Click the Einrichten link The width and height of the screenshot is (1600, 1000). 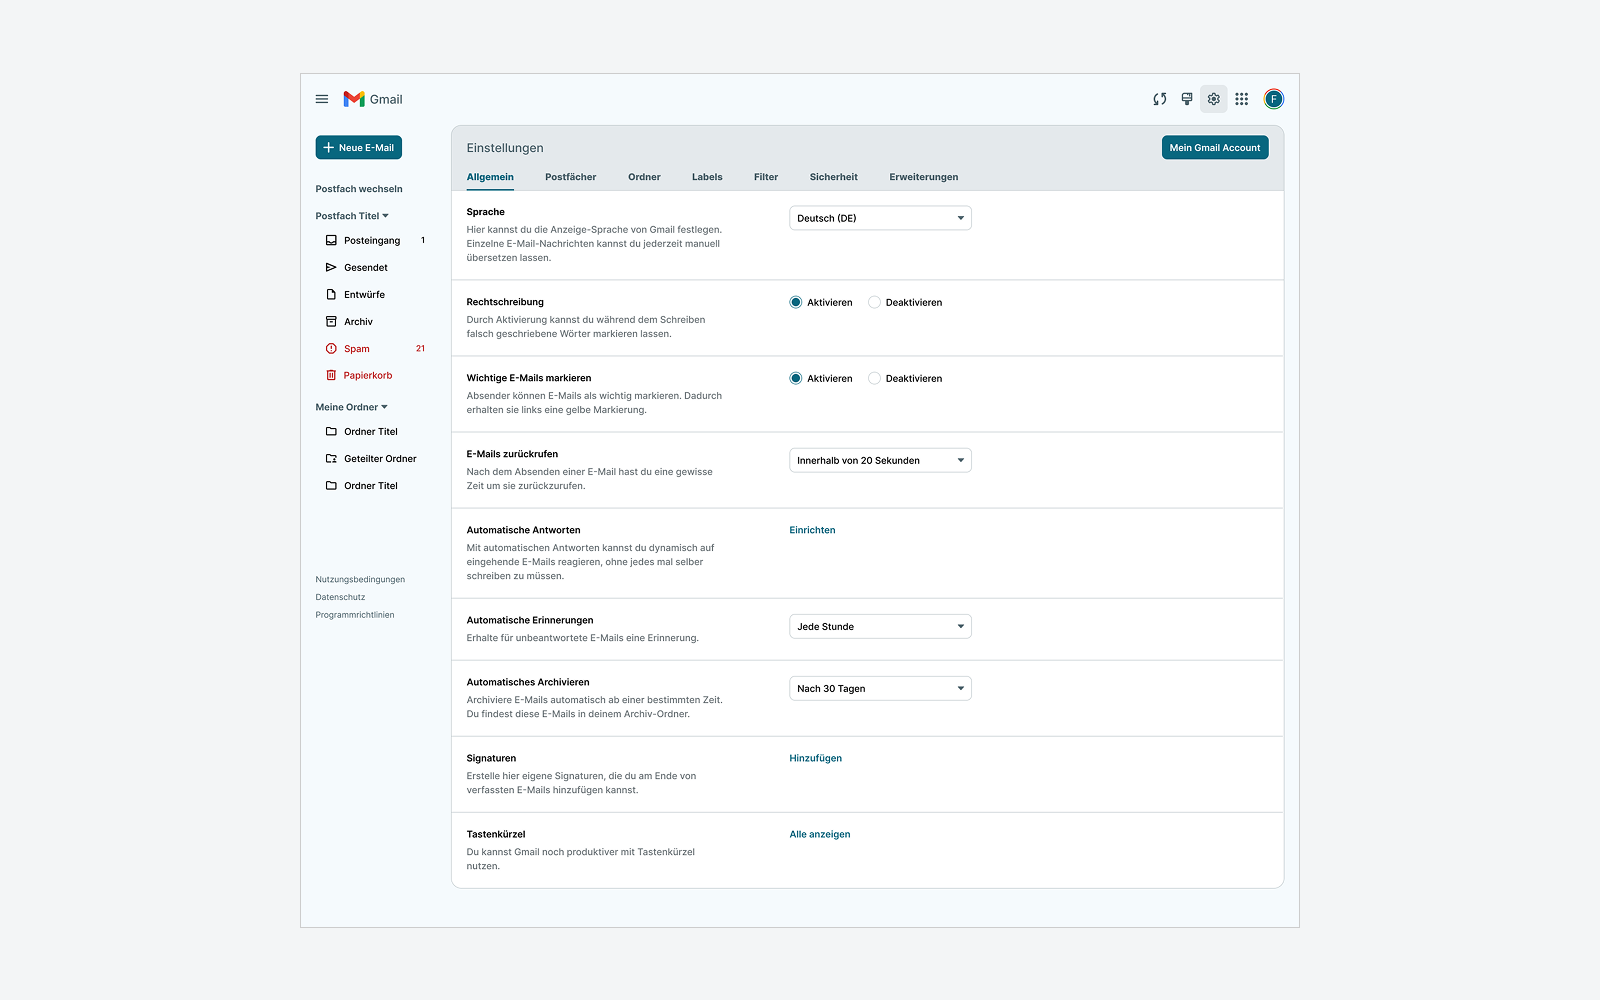812,530
